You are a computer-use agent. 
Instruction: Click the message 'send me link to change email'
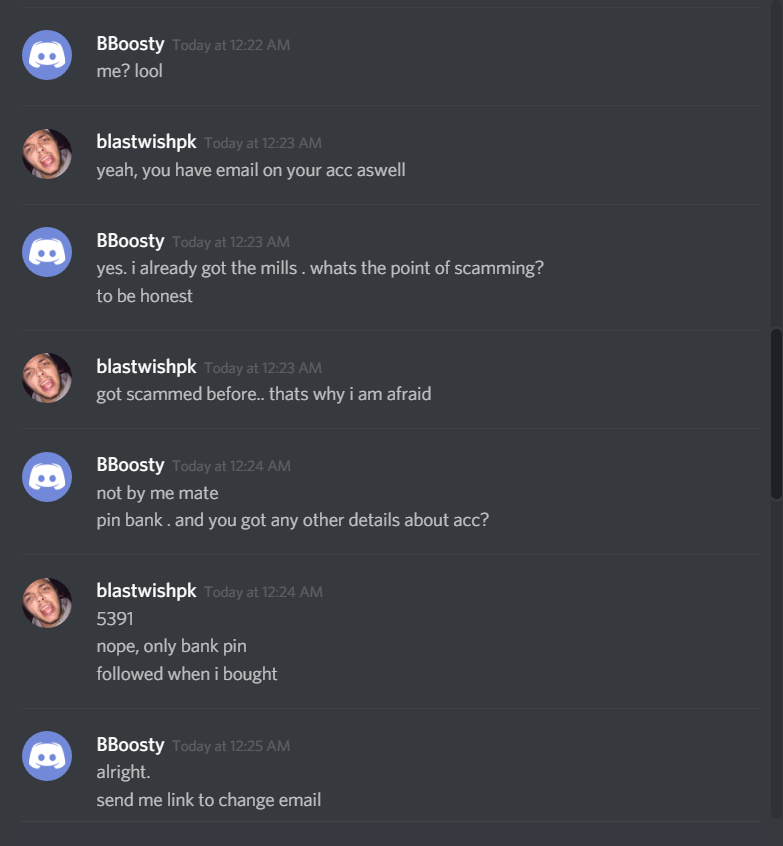209,800
